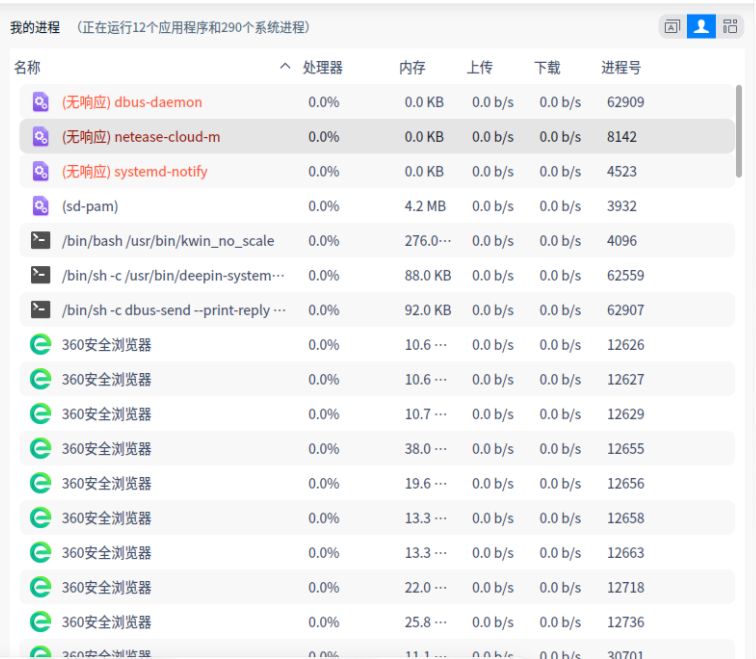
Task: Click 360 browser icon for PID 12655
Action: click(x=40, y=449)
